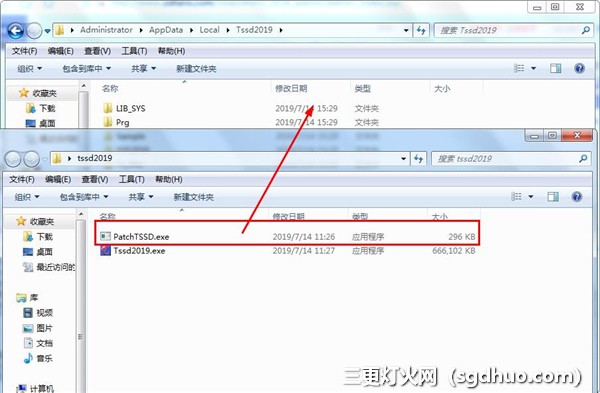Toggle preview pane in front window
The image size is (600, 393).
[553, 196]
